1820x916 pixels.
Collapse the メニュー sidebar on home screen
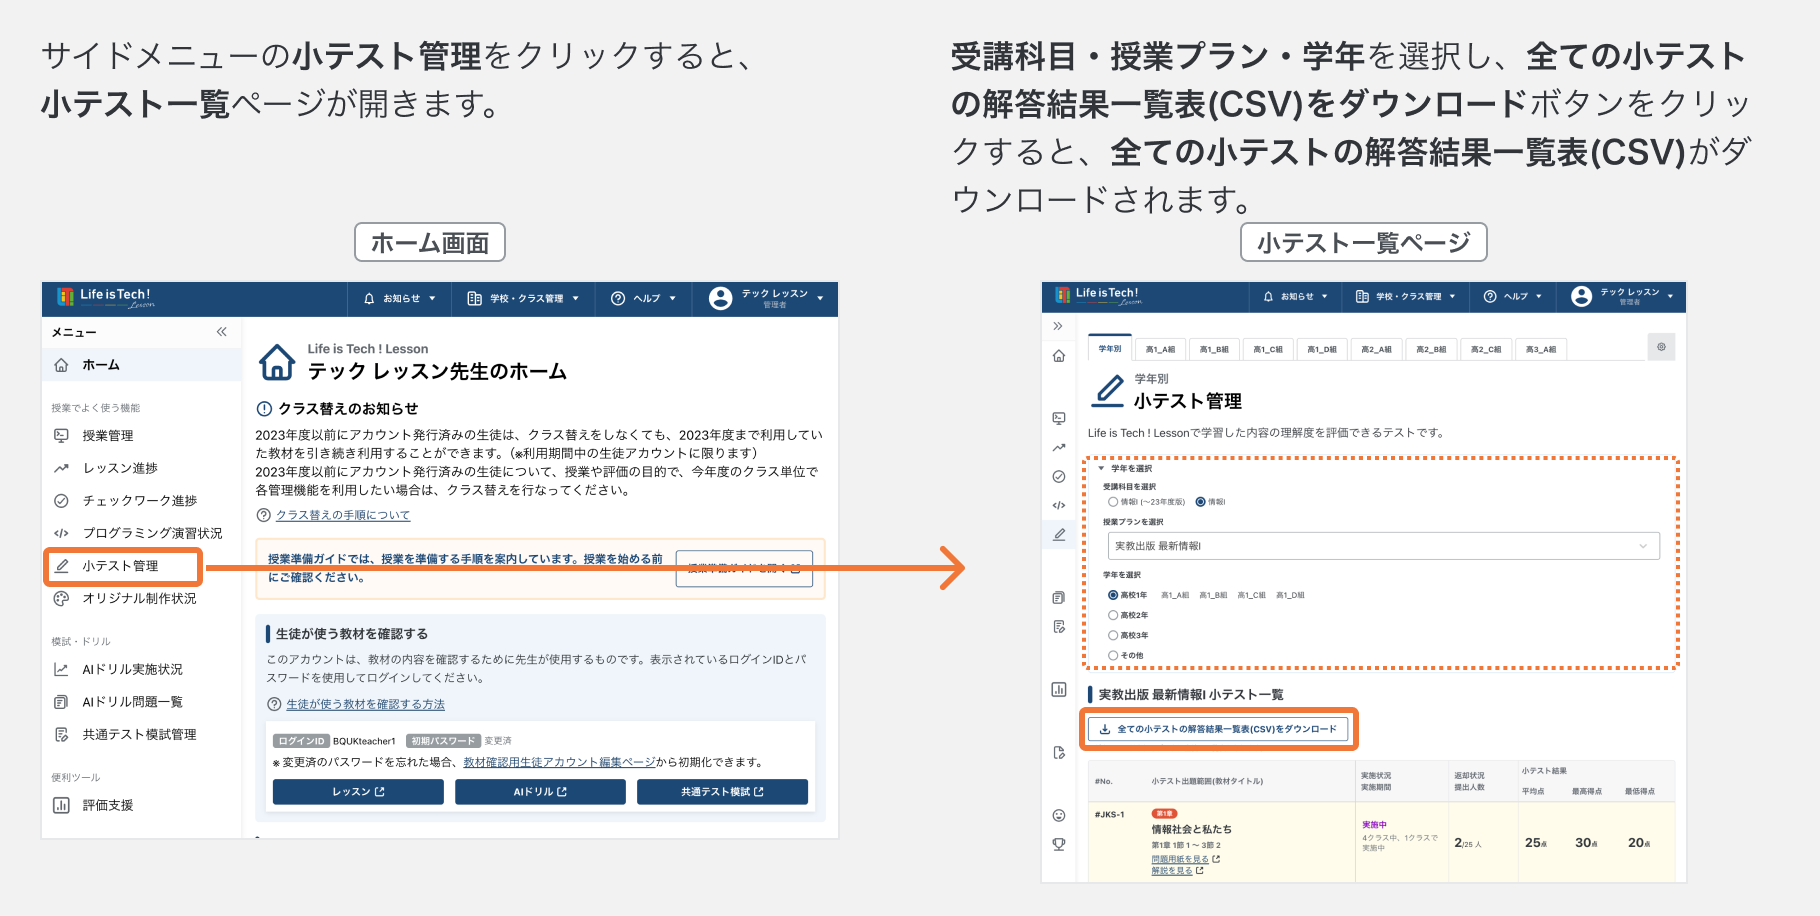pos(221,331)
